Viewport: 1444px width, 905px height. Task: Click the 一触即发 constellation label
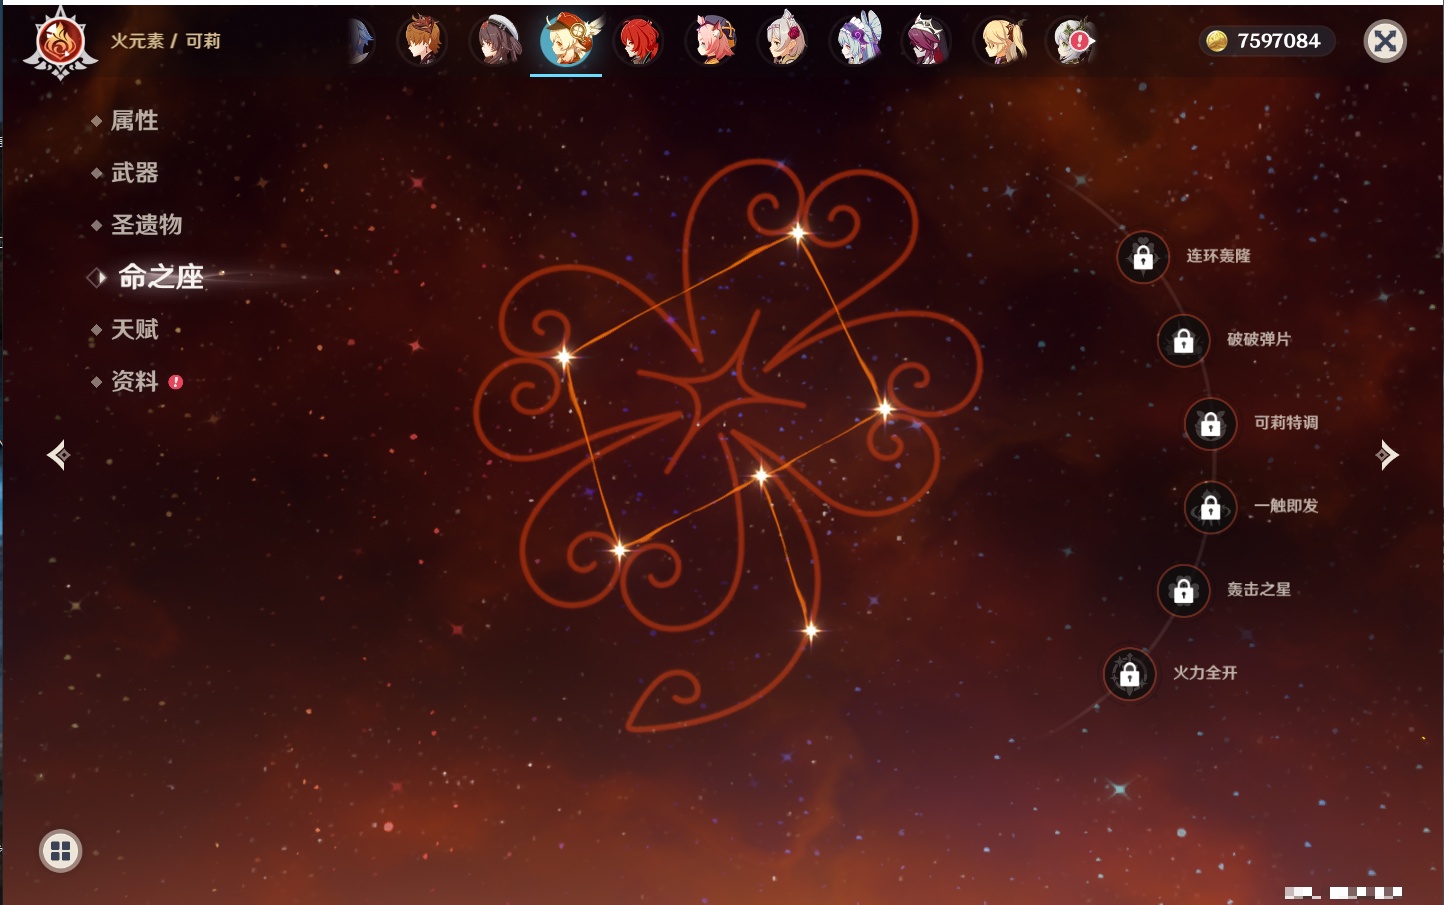pyautogui.click(x=1286, y=506)
